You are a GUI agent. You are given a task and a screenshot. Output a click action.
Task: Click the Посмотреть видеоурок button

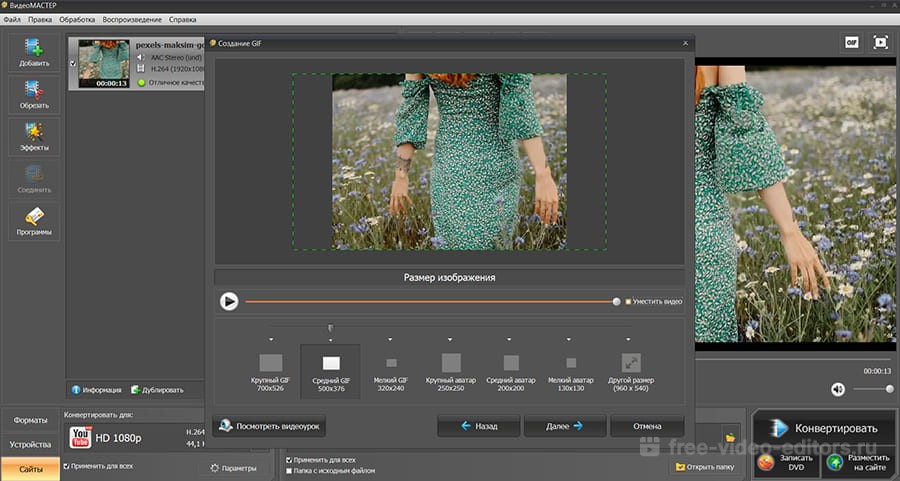pos(268,425)
